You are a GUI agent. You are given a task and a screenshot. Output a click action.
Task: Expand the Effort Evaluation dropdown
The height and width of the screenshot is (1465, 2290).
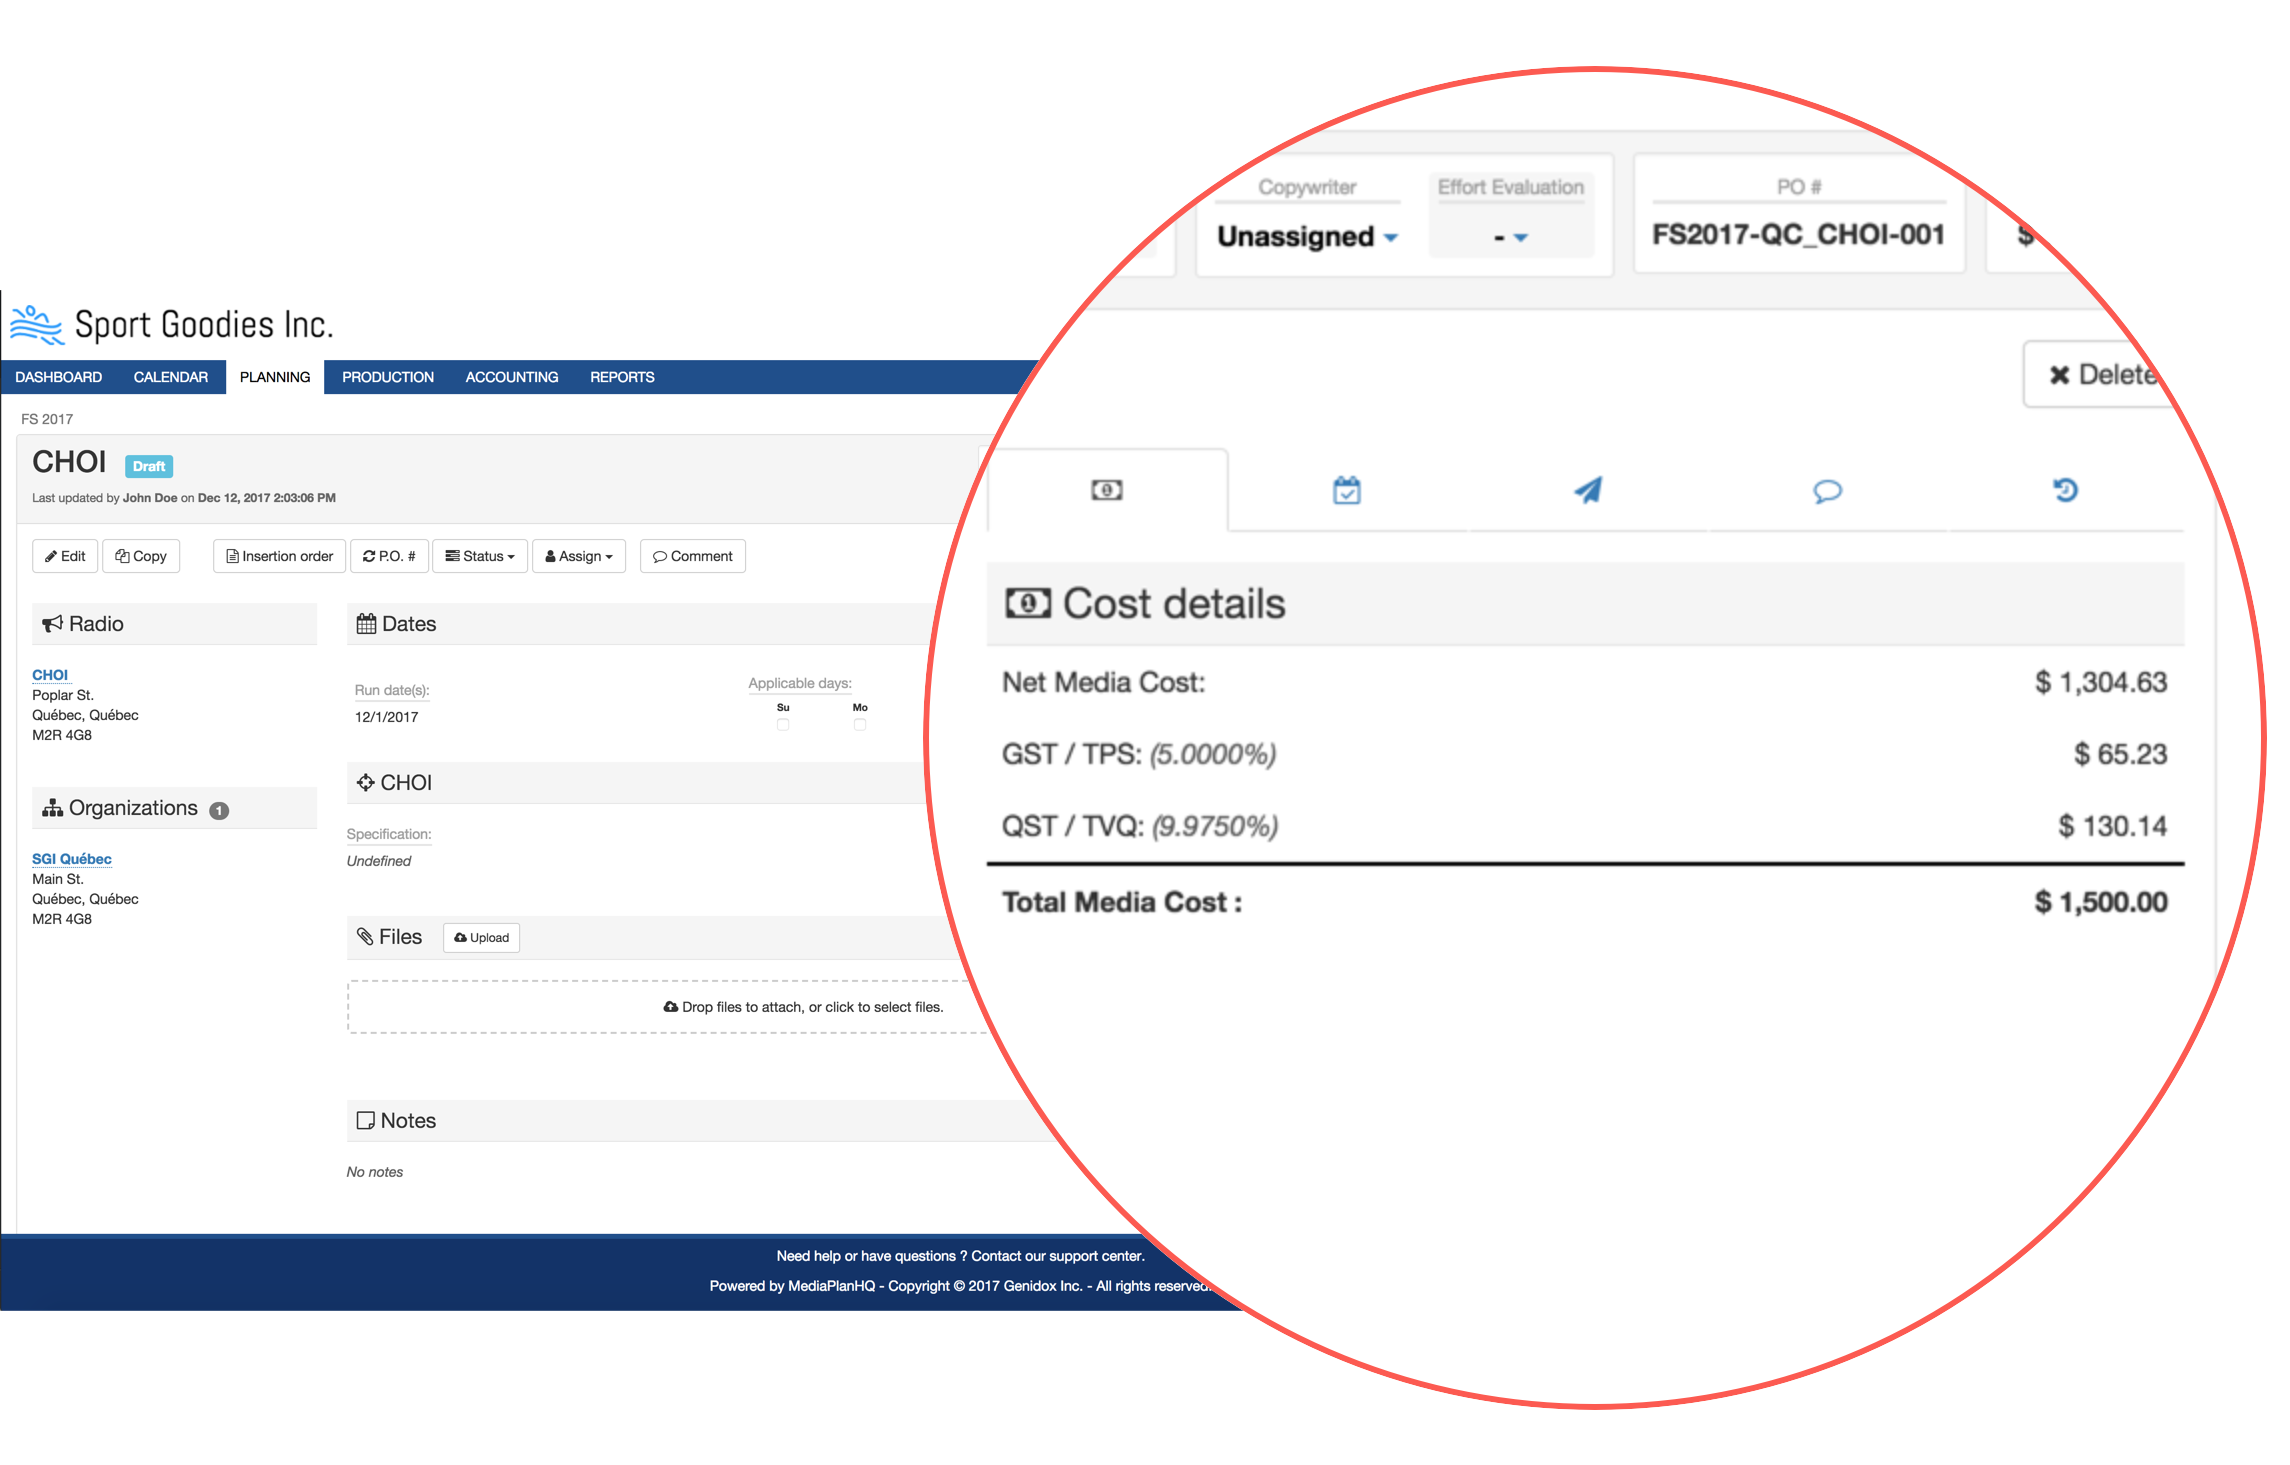1510,237
